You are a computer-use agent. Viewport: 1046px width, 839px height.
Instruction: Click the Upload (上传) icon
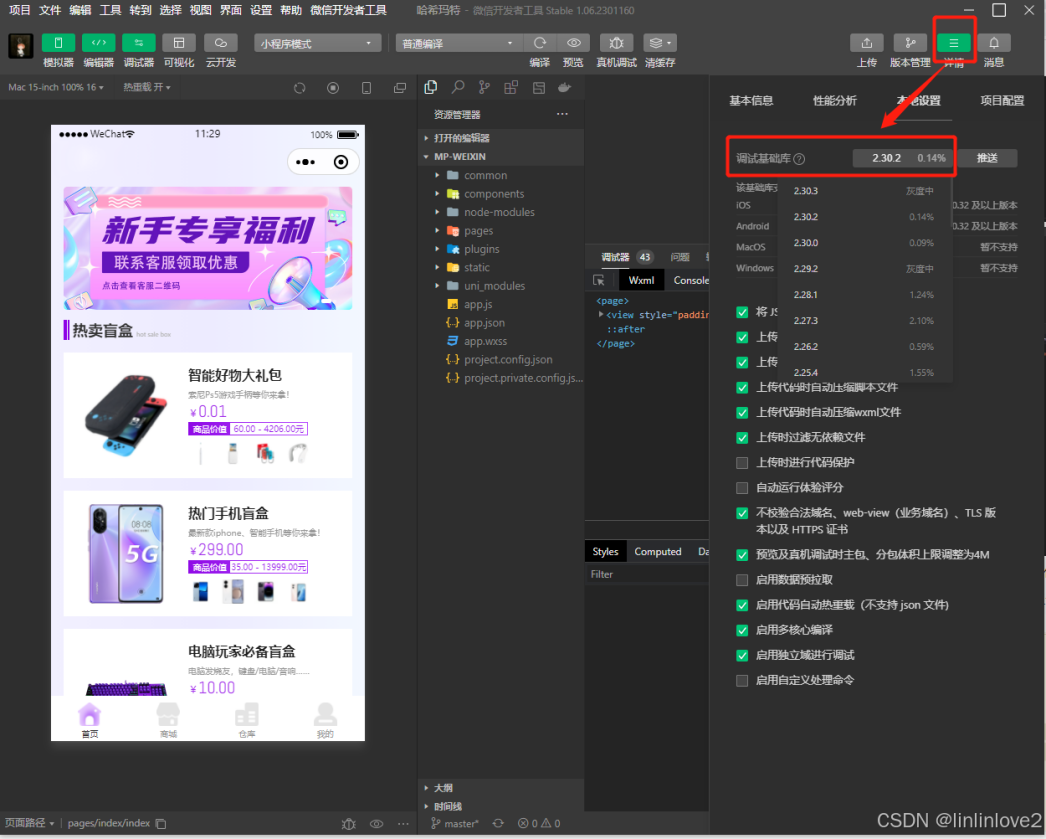867,43
